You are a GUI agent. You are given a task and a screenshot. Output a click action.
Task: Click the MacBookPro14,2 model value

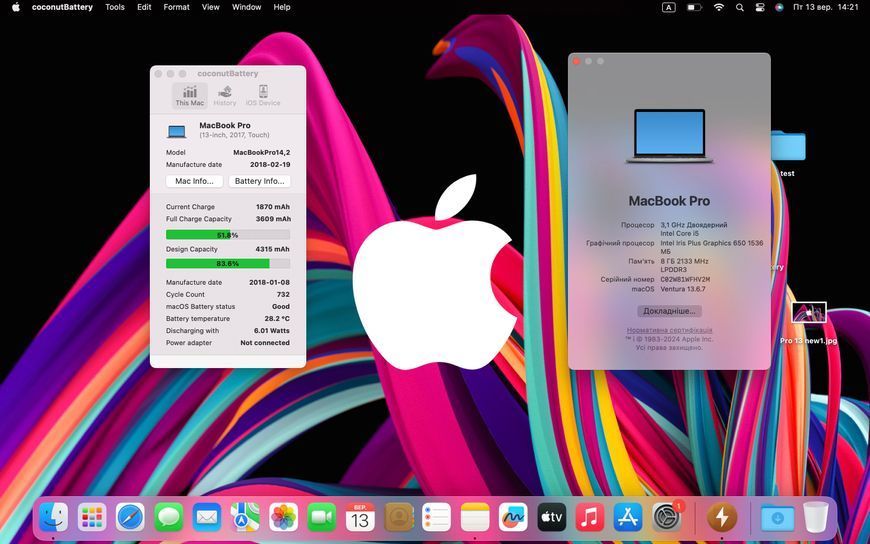point(261,152)
